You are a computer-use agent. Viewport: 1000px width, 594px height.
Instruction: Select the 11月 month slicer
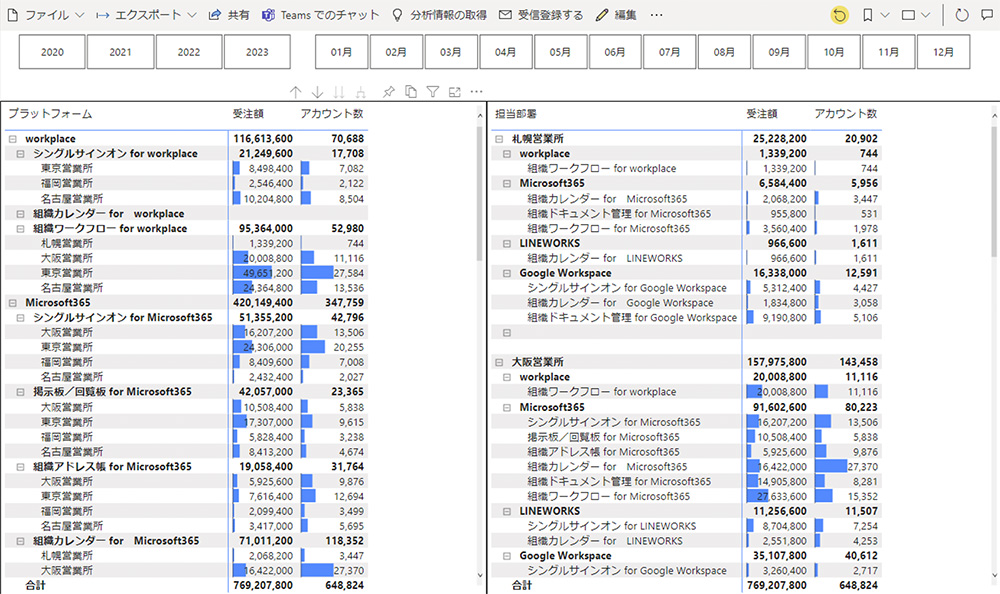click(x=888, y=52)
